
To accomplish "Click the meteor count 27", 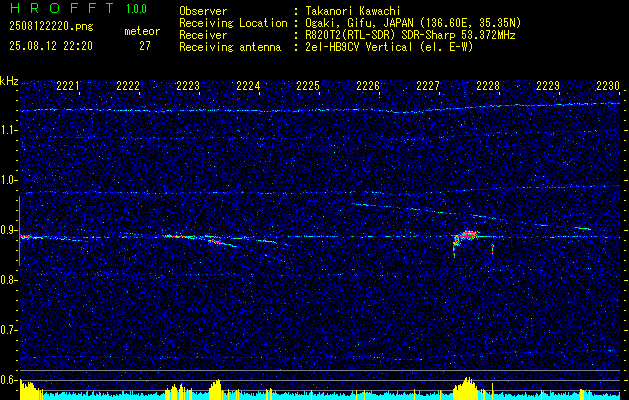I will point(145,46).
